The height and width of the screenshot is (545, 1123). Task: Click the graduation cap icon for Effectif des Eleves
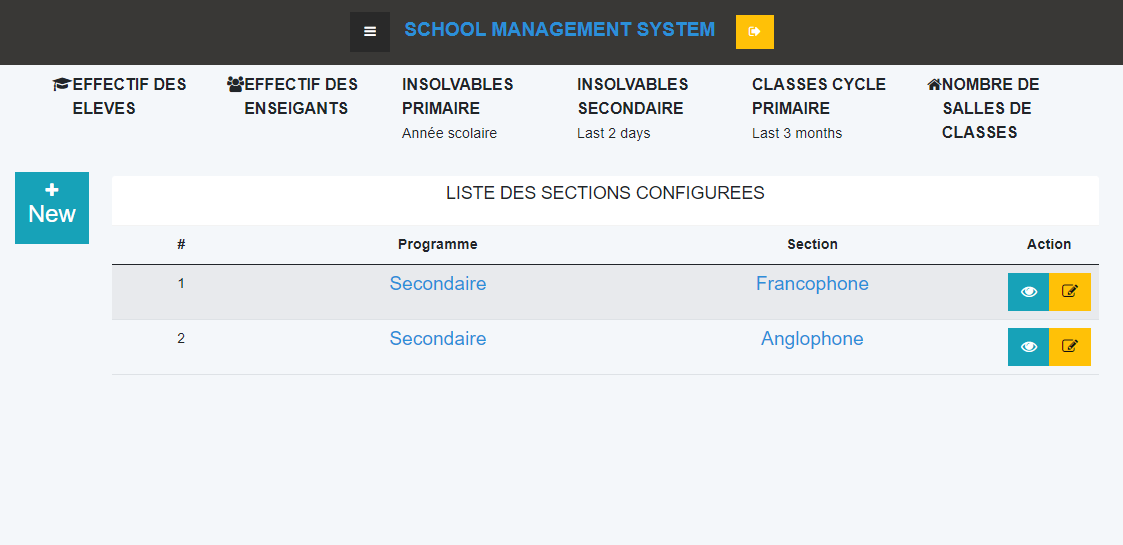tap(62, 85)
